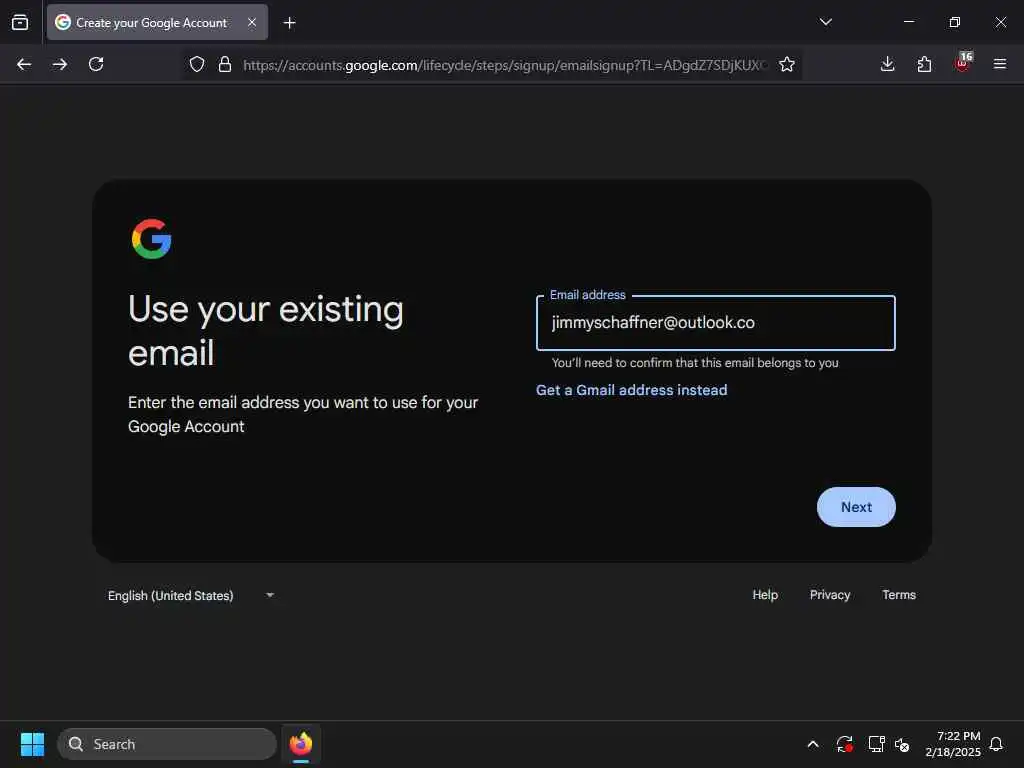Open the network display tray icon
1024x768 pixels.
[876, 744]
